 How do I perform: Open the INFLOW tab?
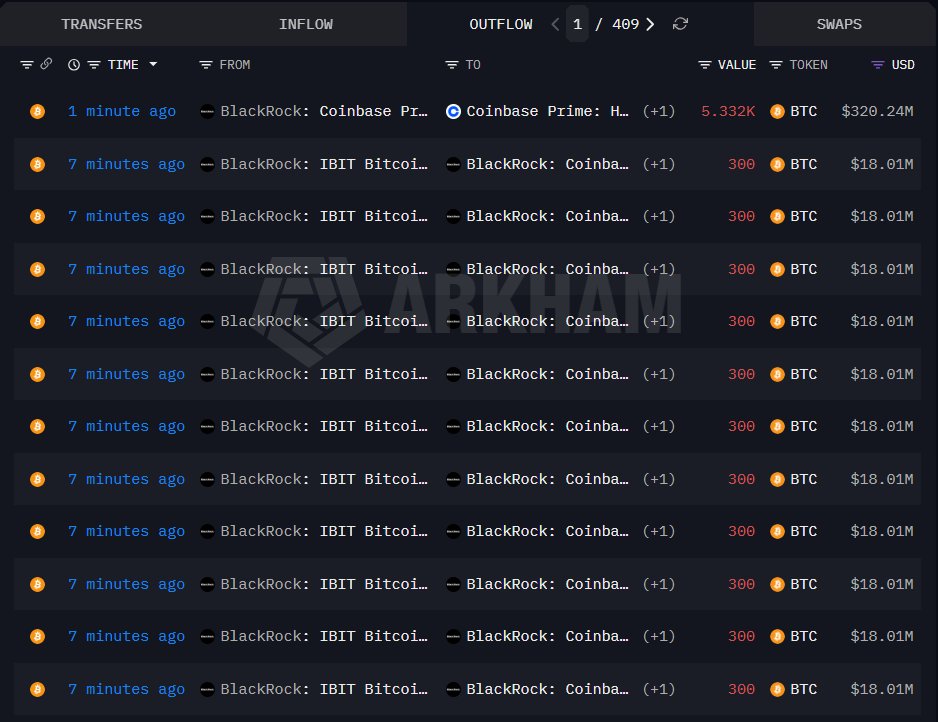[306, 24]
